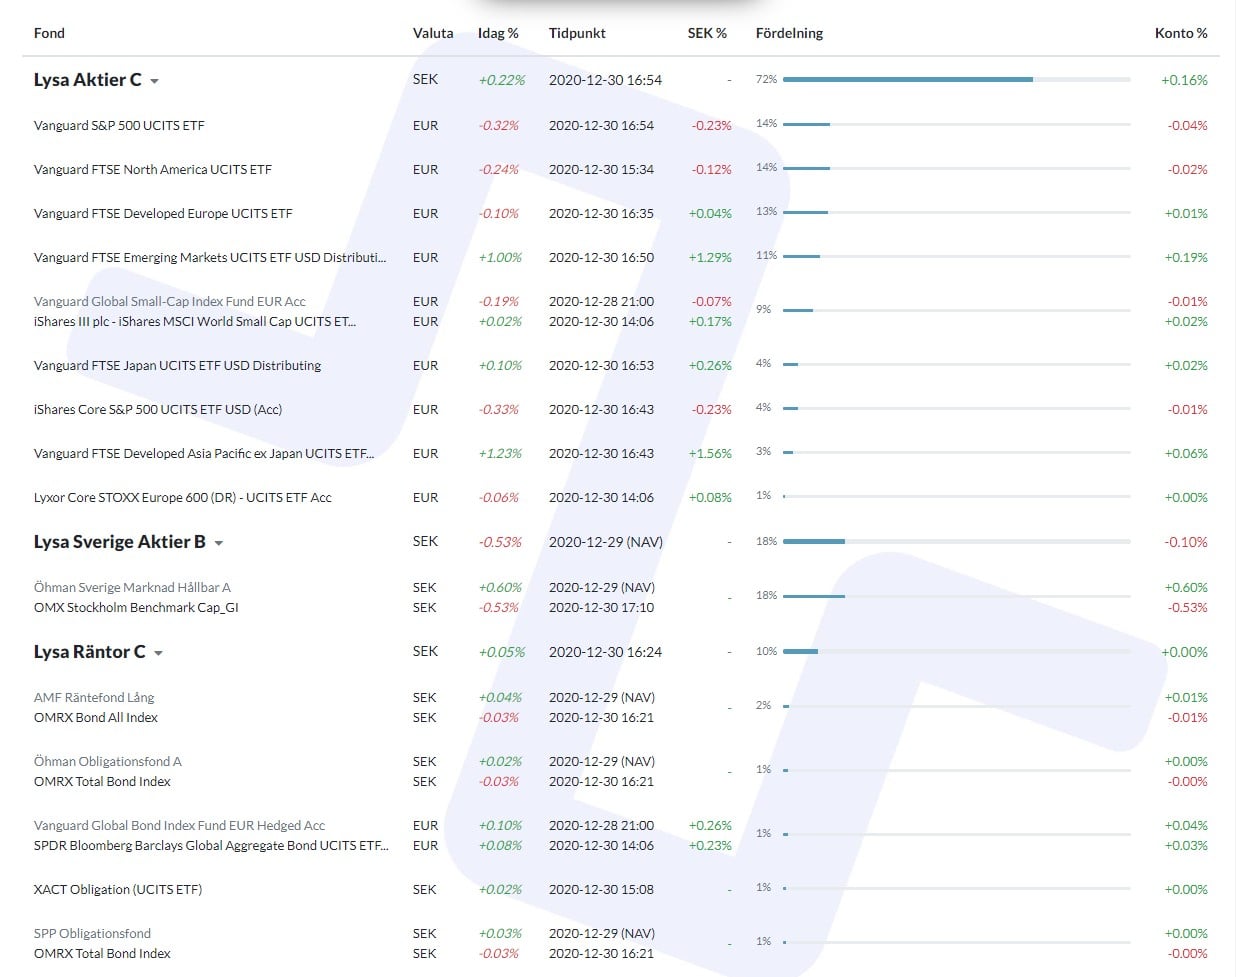Select OMRX Bond All Index

coord(96,717)
